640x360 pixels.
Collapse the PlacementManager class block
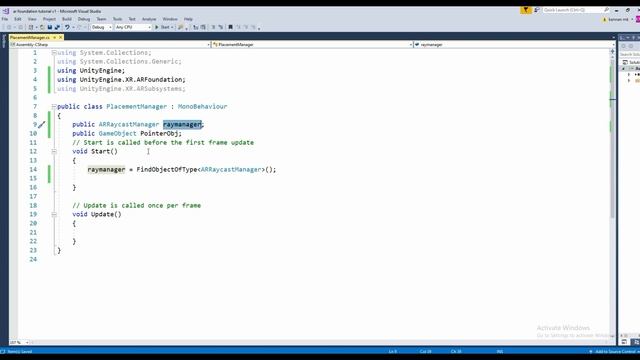(x=54, y=107)
